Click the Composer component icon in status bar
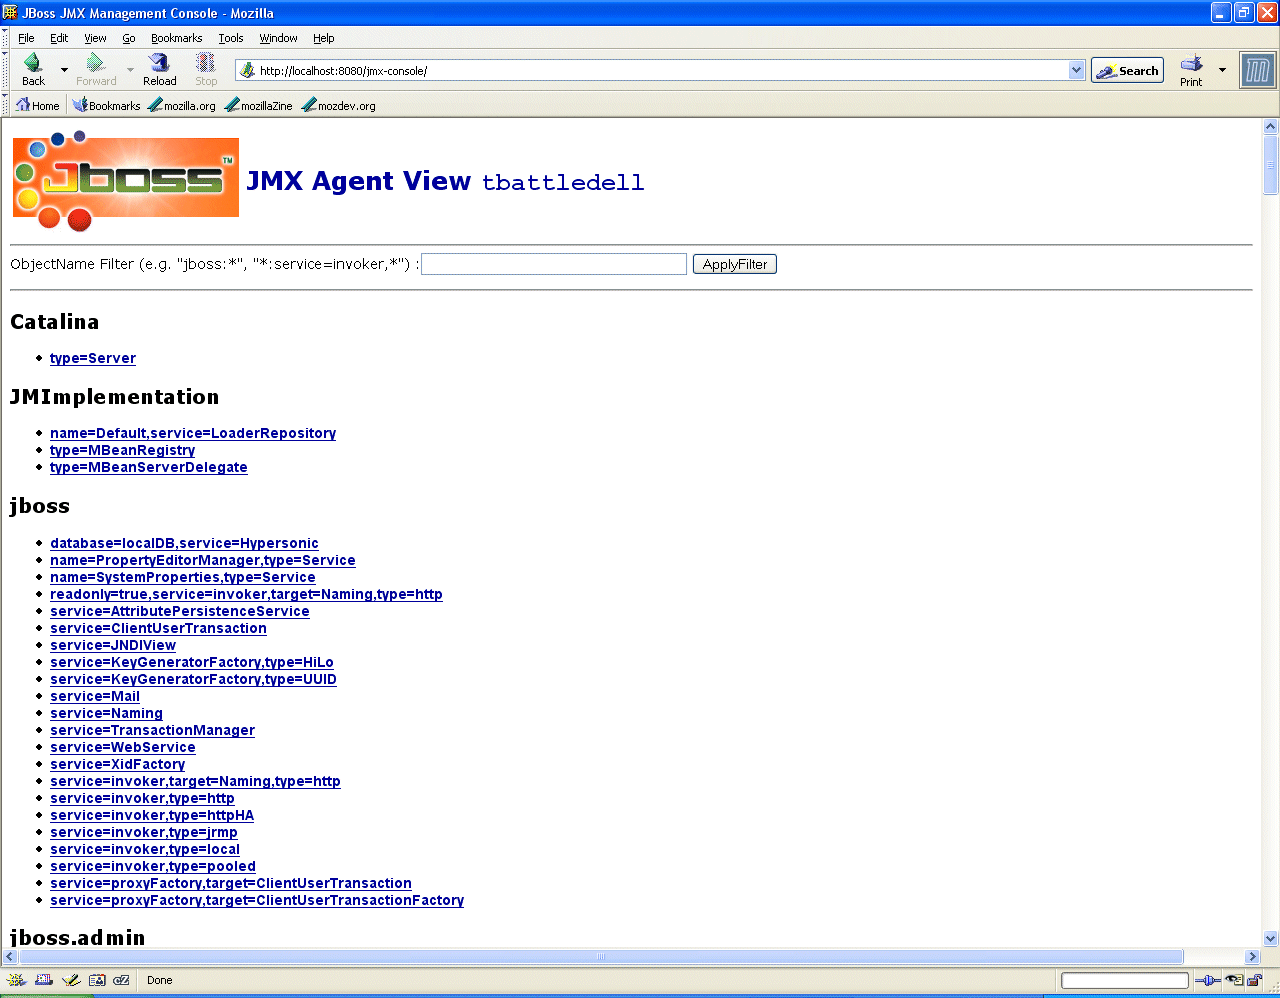 [x=70, y=980]
